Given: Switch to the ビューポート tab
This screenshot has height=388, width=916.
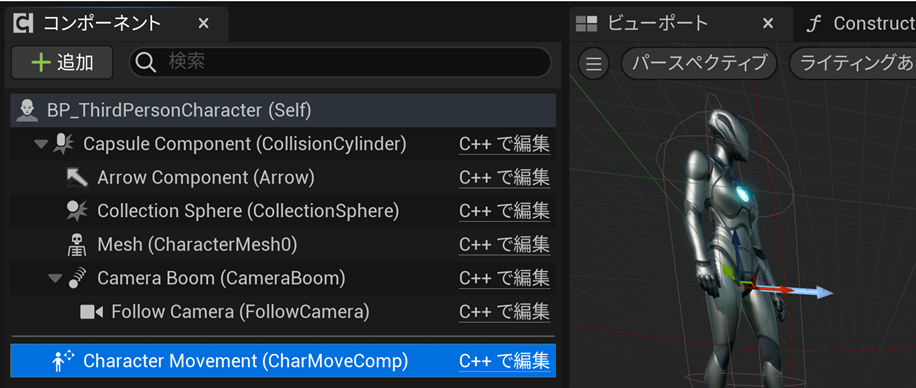Looking at the screenshot, I should pyautogui.click(x=657, y=23).
